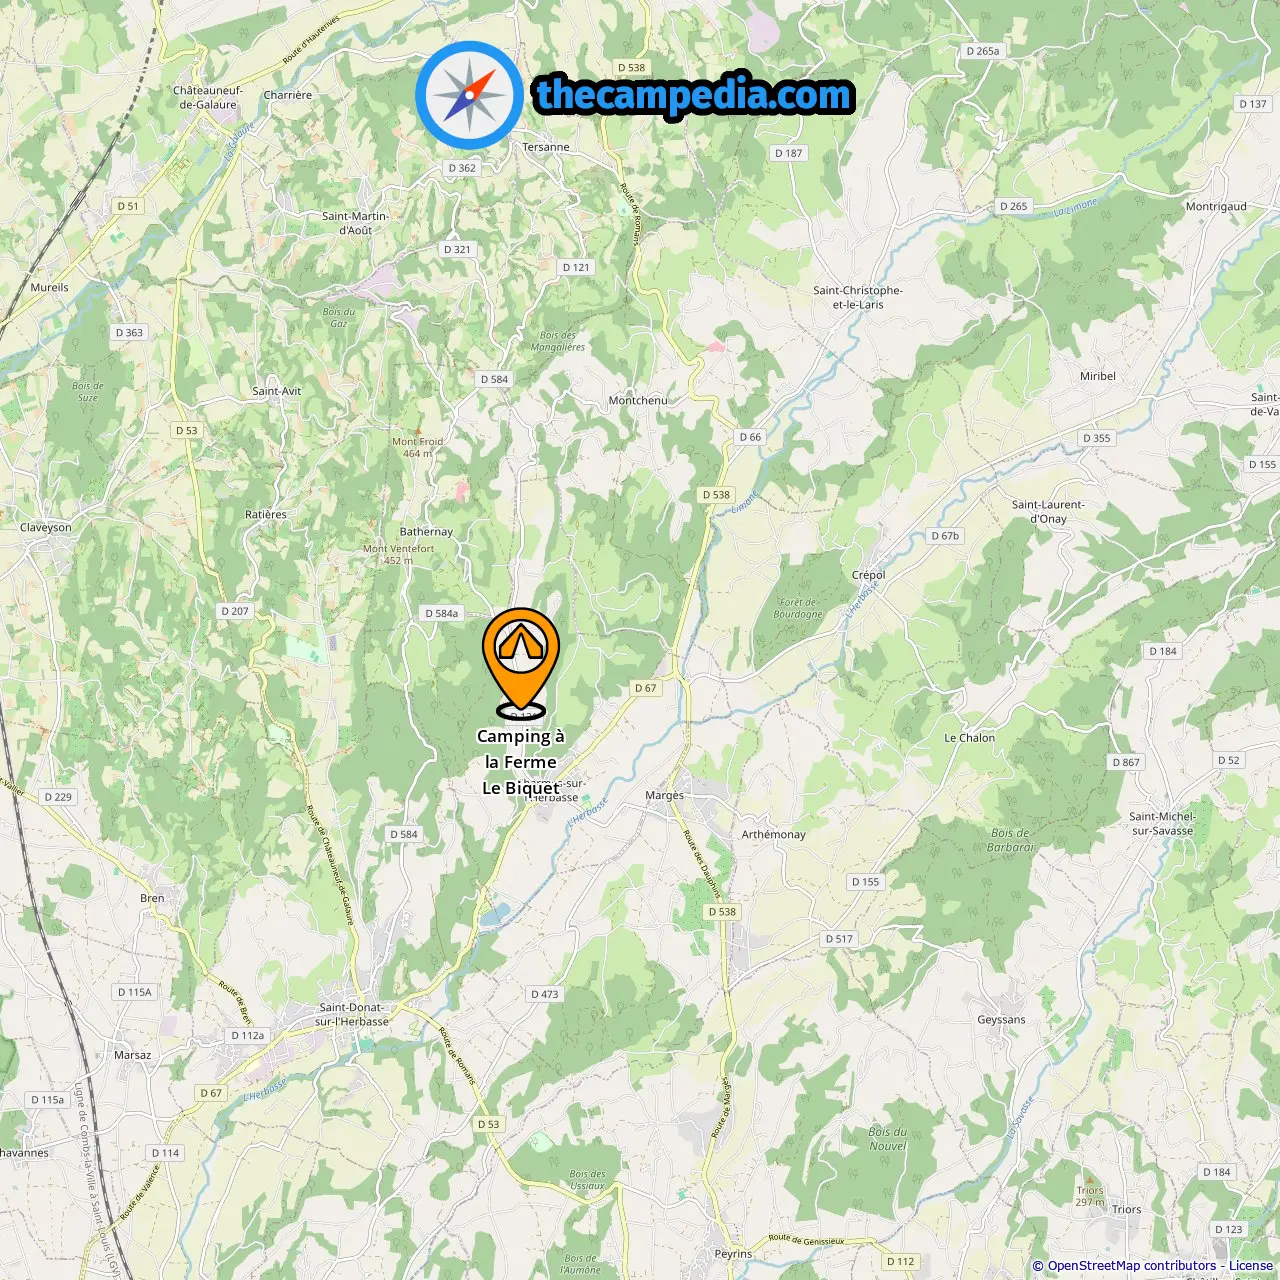Select the Montchenu village label
This screenshot has width=1280, height=1280.
638,400
